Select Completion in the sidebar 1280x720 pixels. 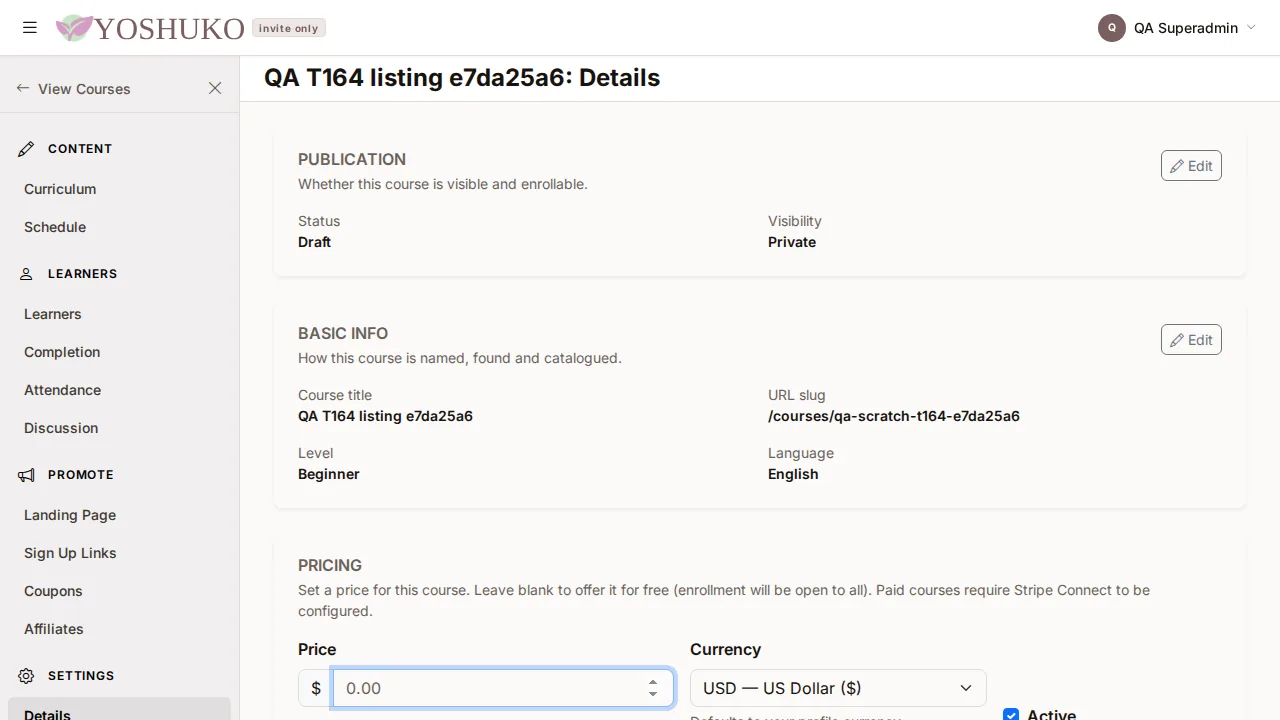62,352
